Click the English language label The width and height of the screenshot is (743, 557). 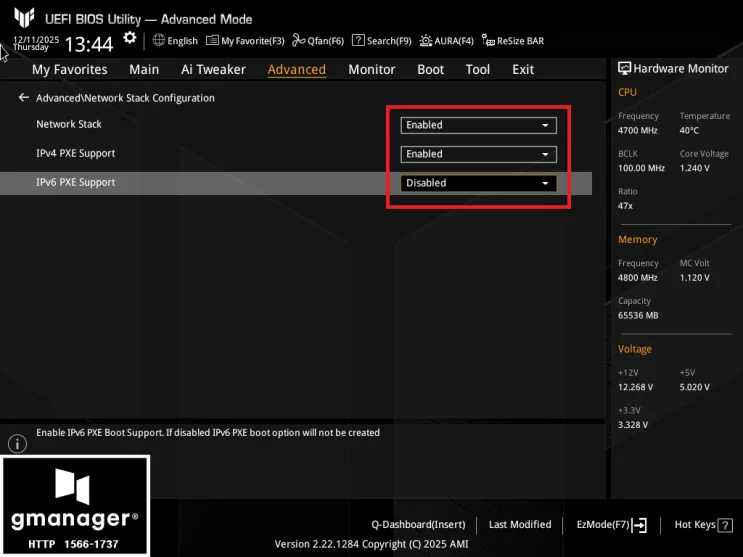182,41
